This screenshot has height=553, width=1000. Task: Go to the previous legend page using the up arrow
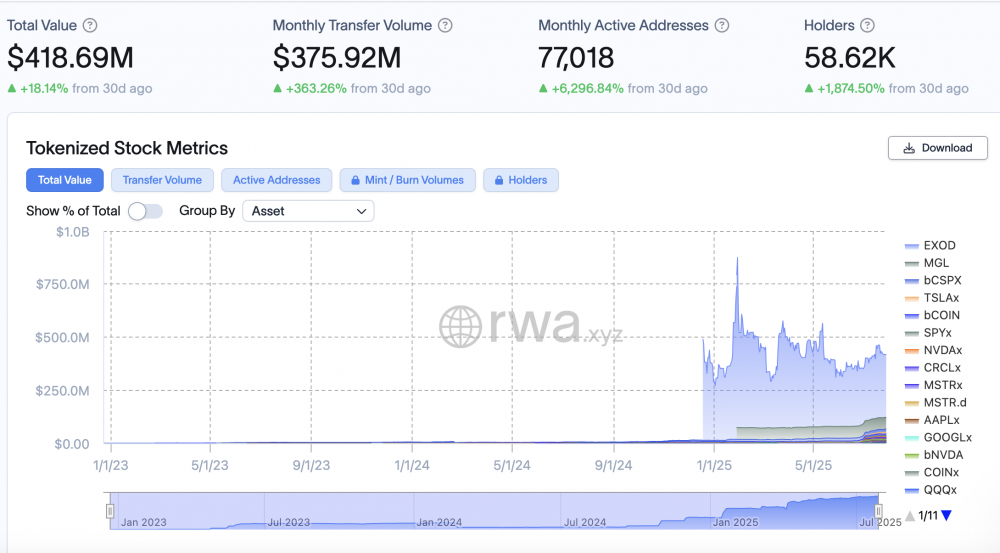910,515
